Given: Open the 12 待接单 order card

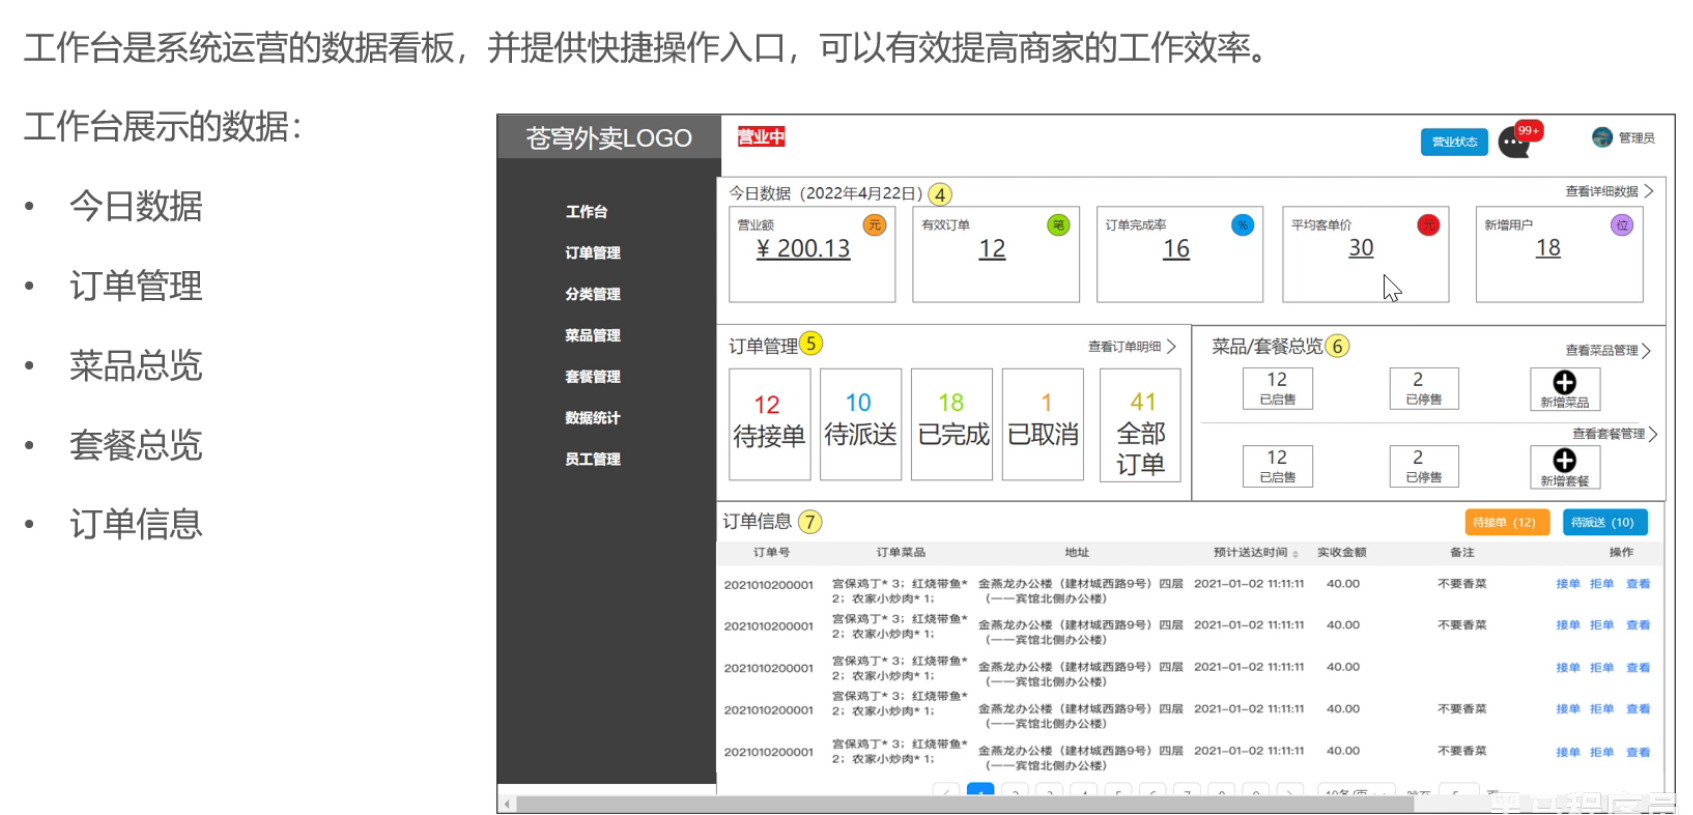Looking at the screenshot, I should click(x=769, y=424).
